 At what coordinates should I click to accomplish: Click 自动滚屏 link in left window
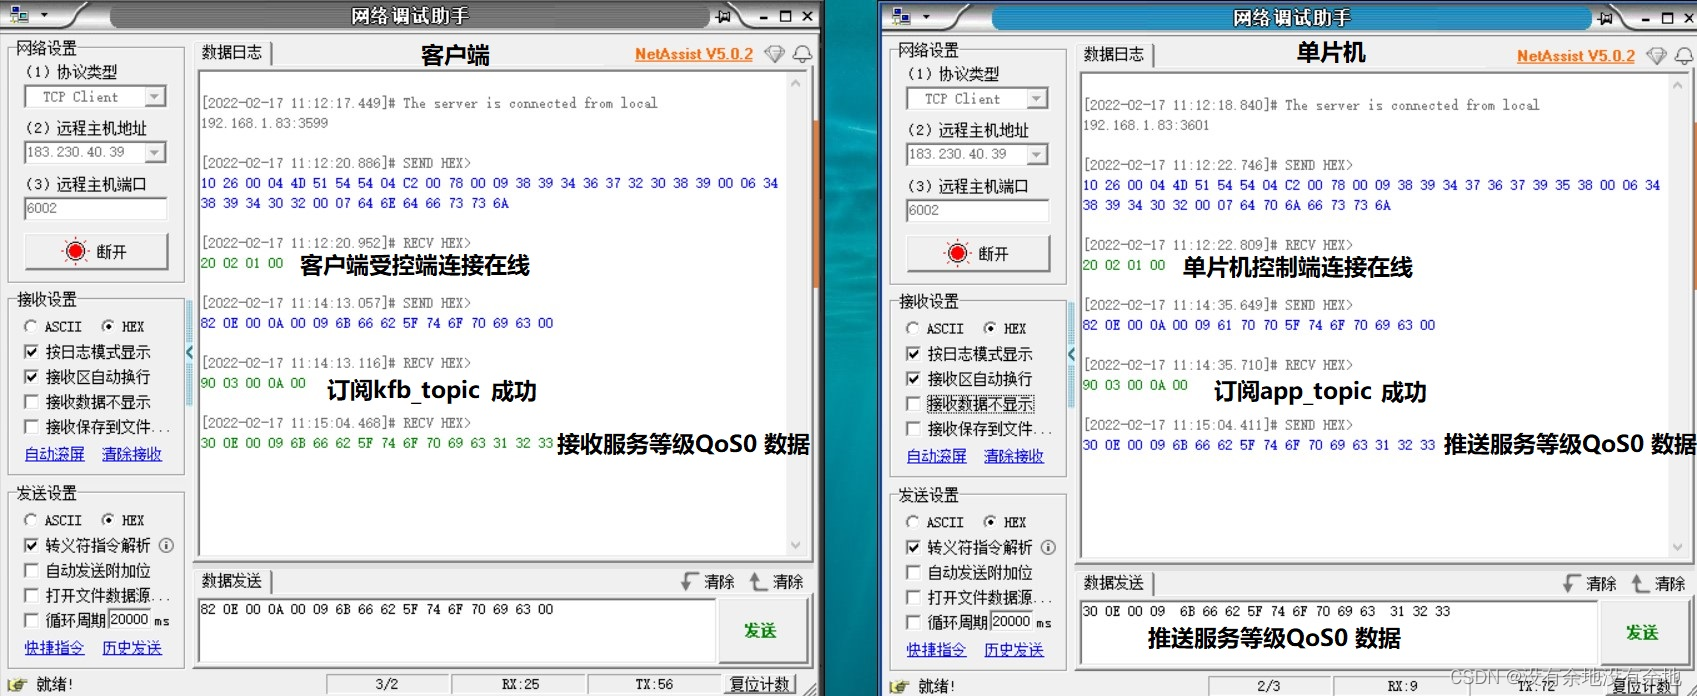click(x=55, y=454)
